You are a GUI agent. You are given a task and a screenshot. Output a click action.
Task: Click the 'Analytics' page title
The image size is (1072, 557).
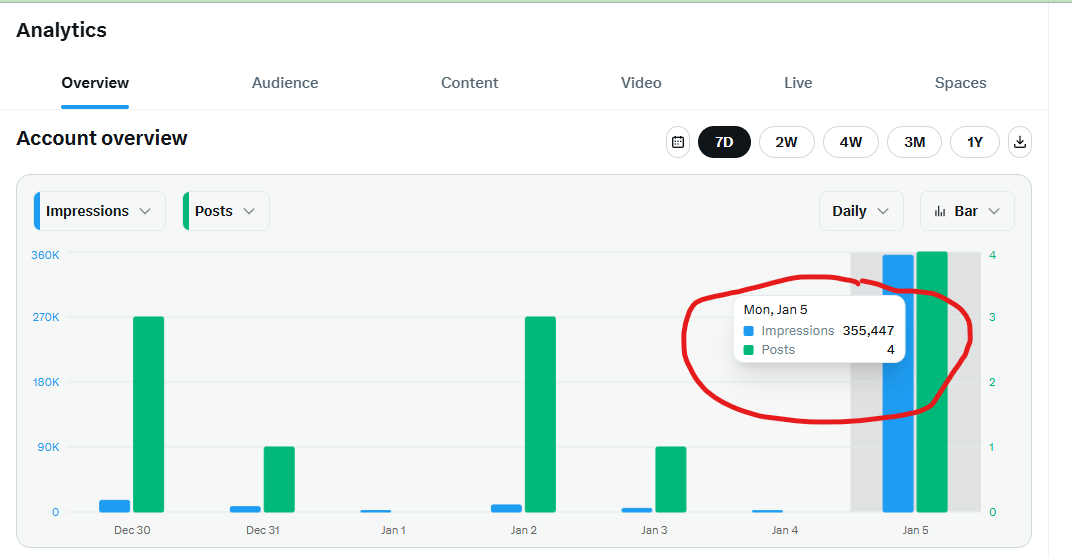pos(62,30)
